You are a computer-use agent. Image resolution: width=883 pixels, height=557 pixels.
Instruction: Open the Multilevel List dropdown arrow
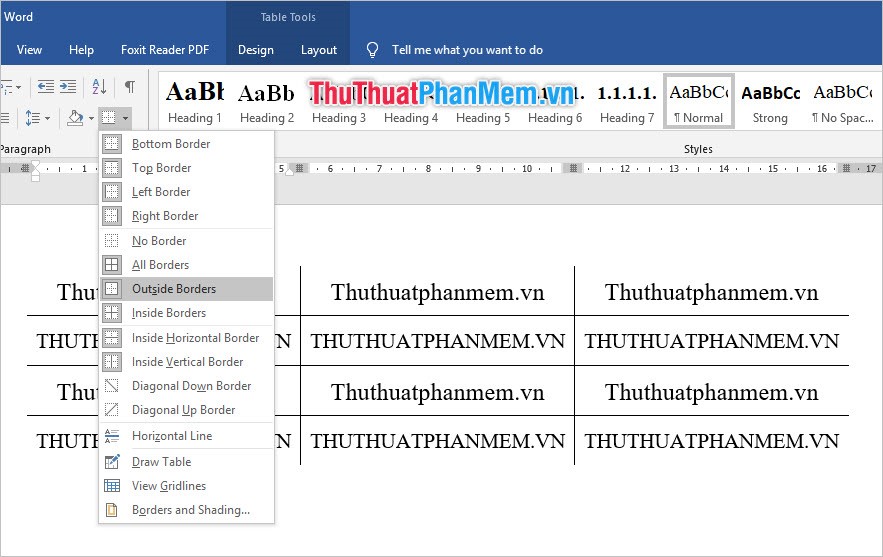19,87
